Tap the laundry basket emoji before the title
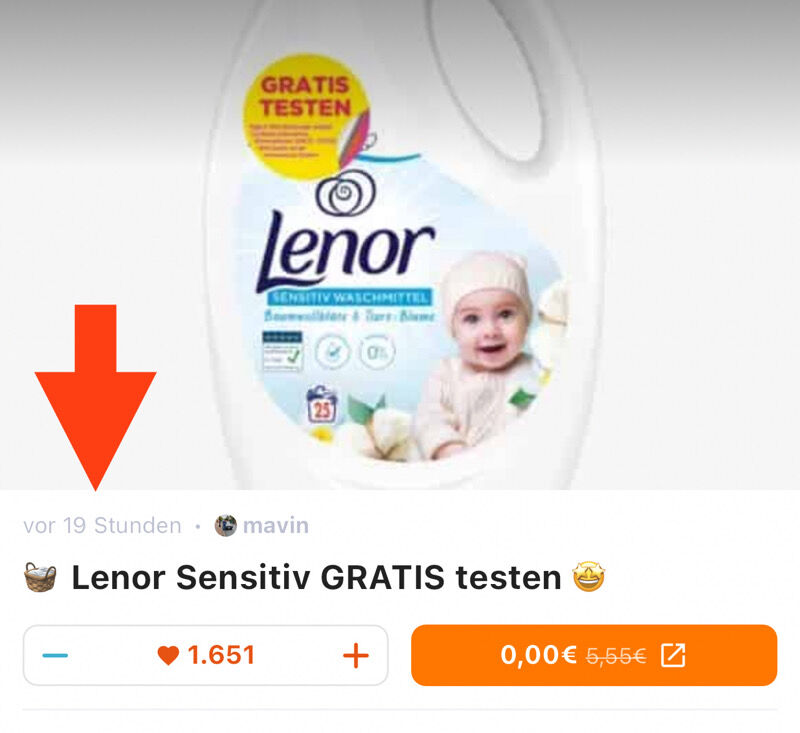 click(x=40, y=577)
